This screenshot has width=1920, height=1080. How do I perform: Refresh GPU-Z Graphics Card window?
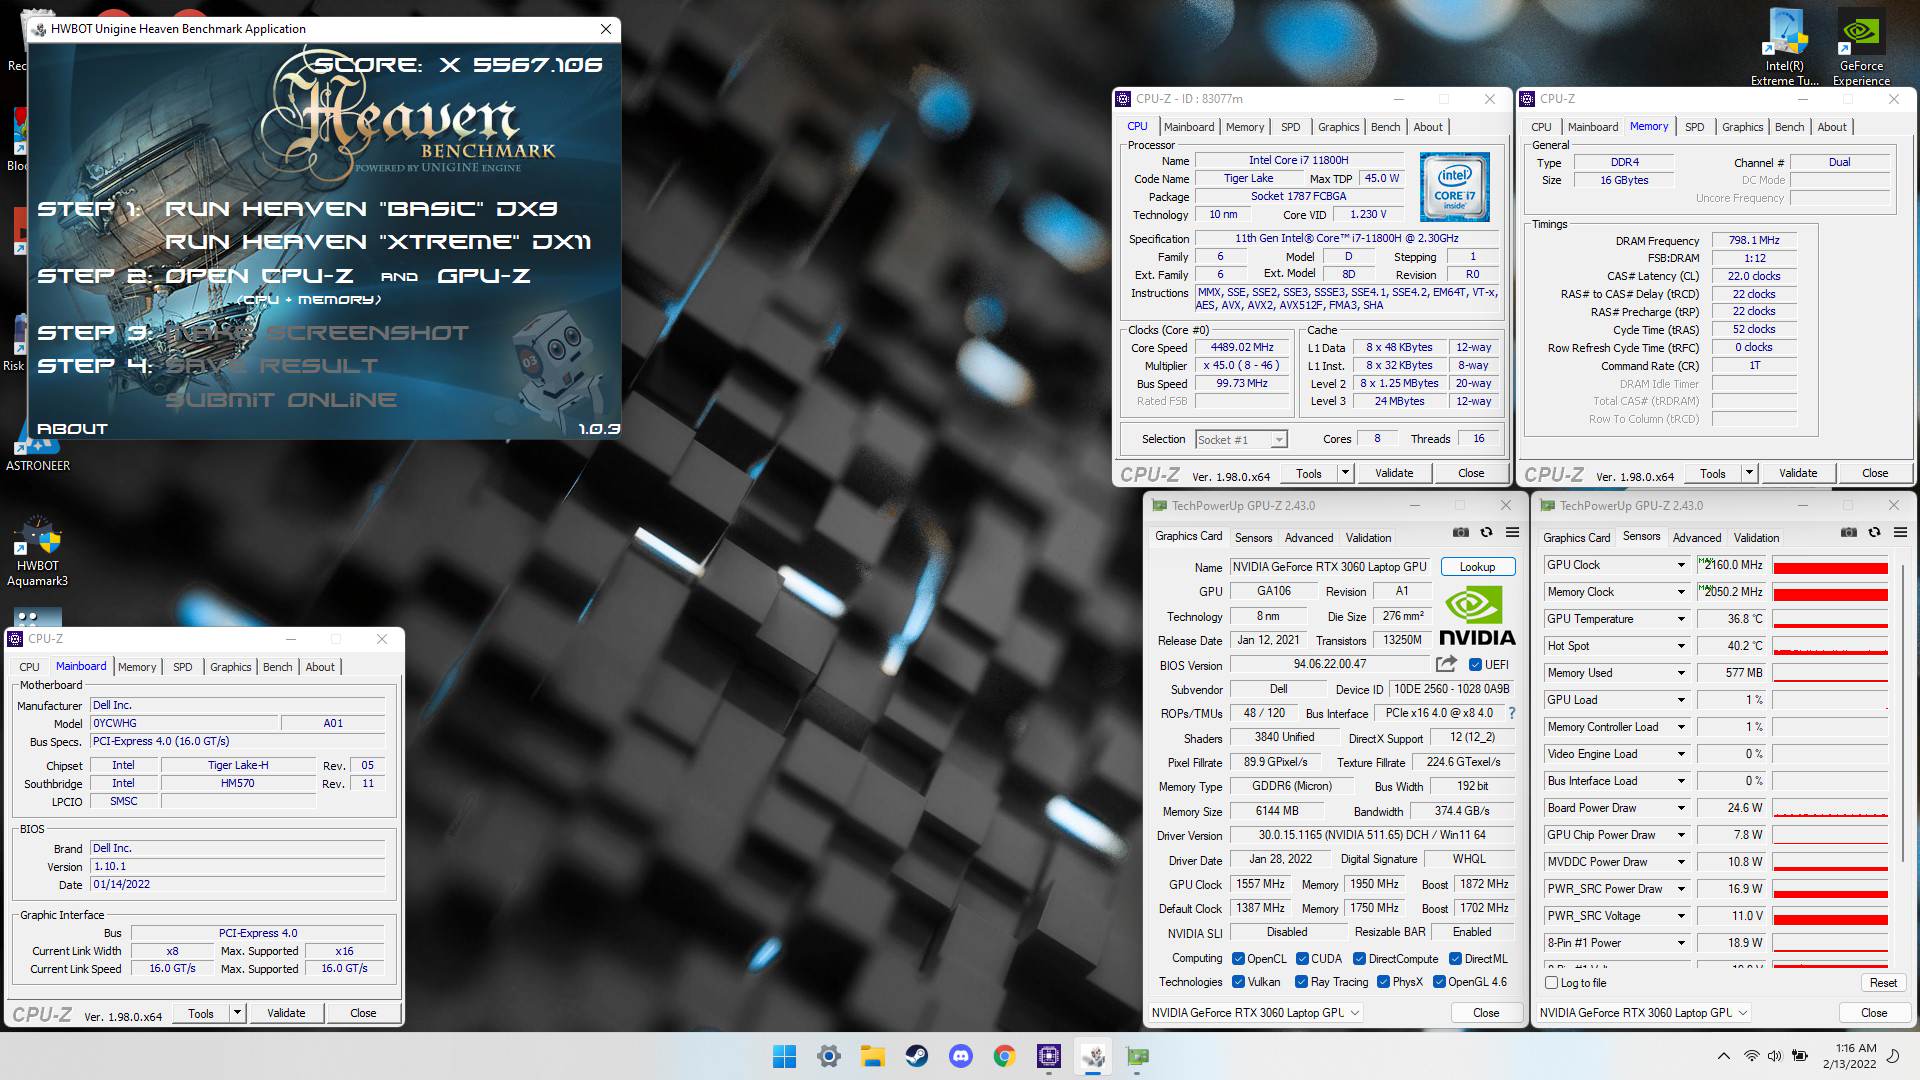[x=1486, y=532]
